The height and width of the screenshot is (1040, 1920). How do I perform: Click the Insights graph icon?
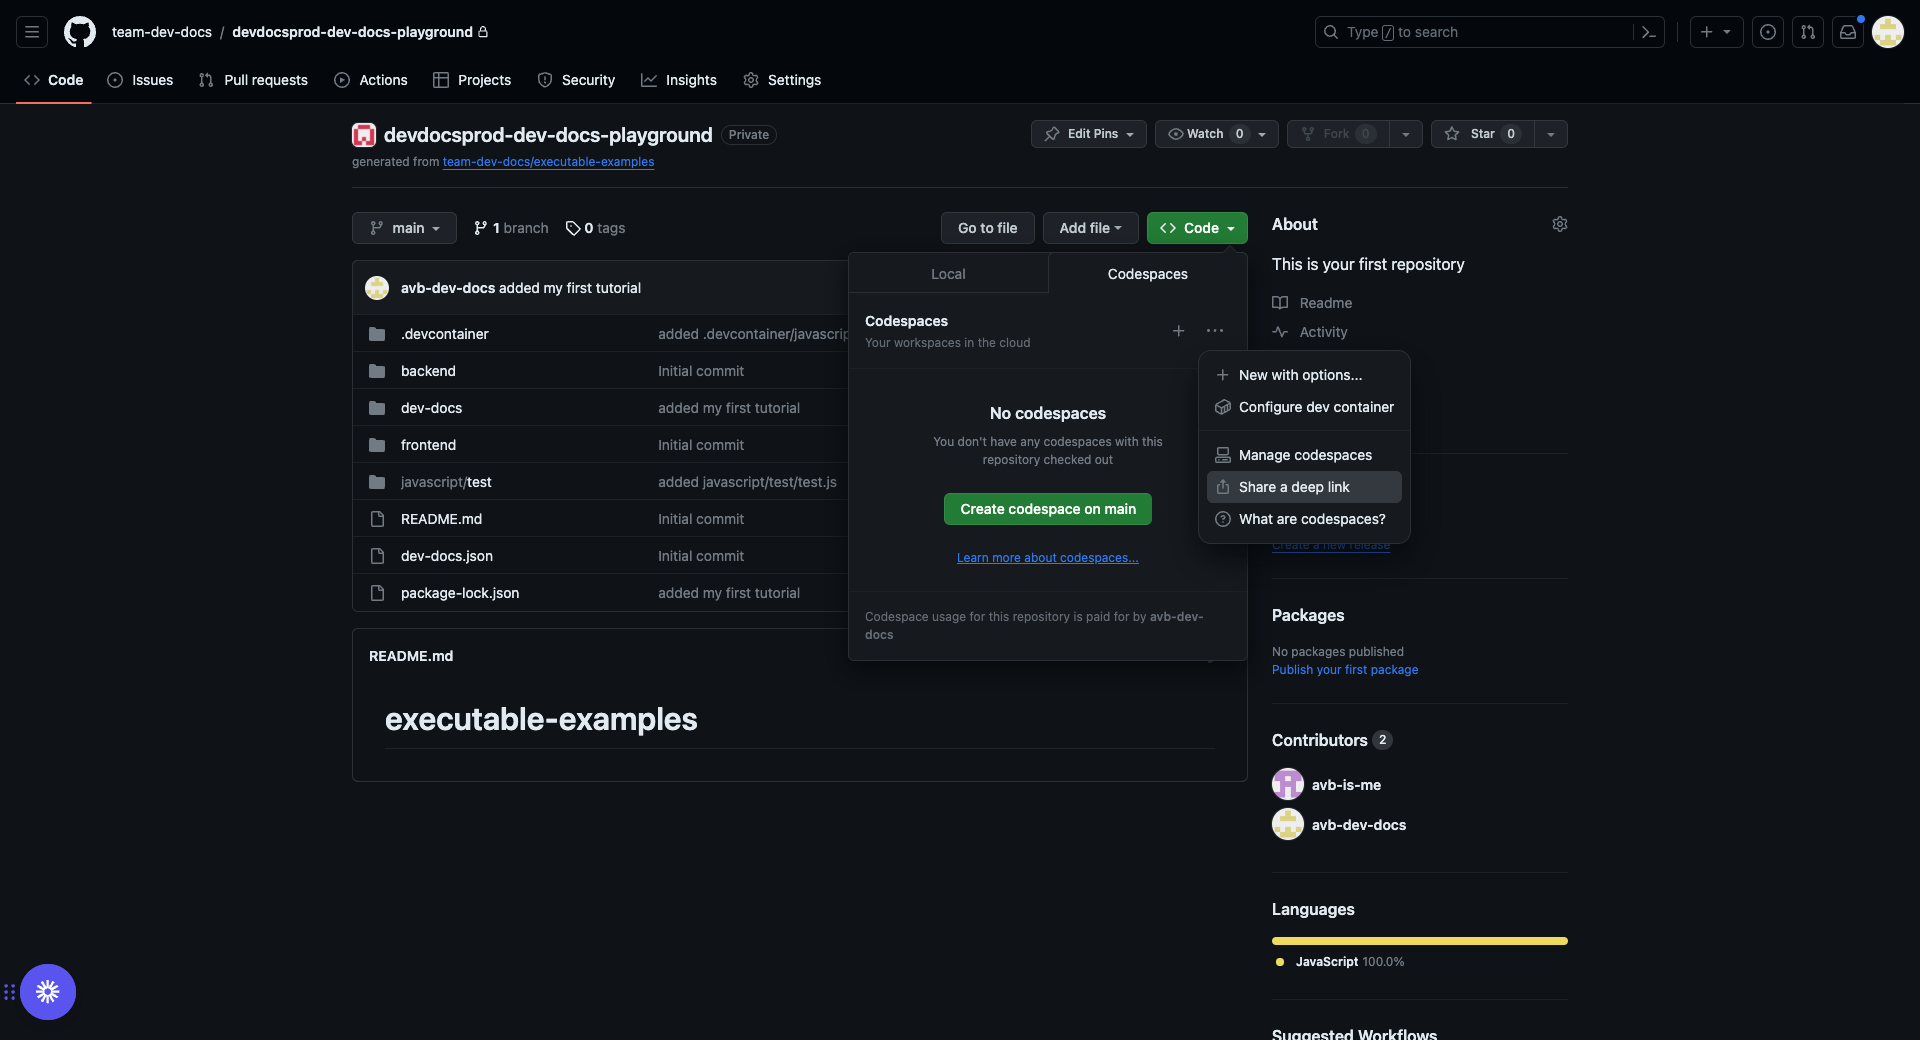pos(650,80)
